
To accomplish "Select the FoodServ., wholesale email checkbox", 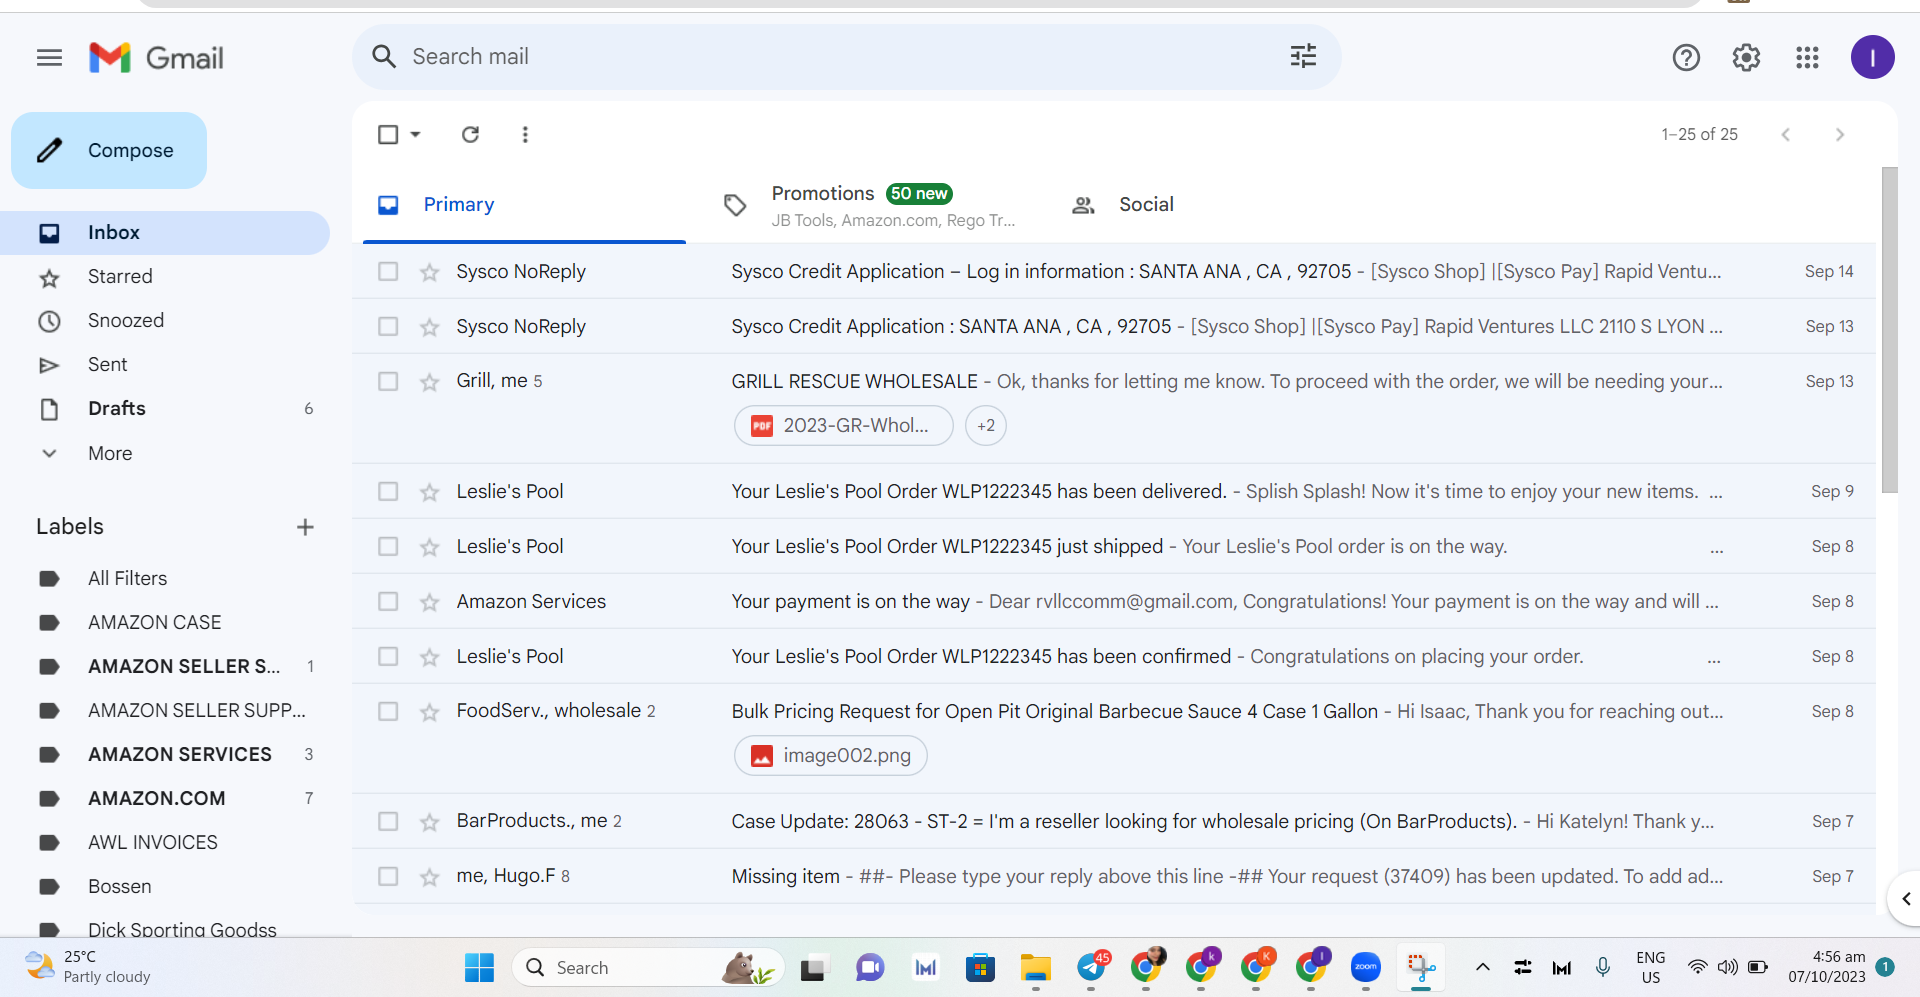I will (x=388, y=711).
